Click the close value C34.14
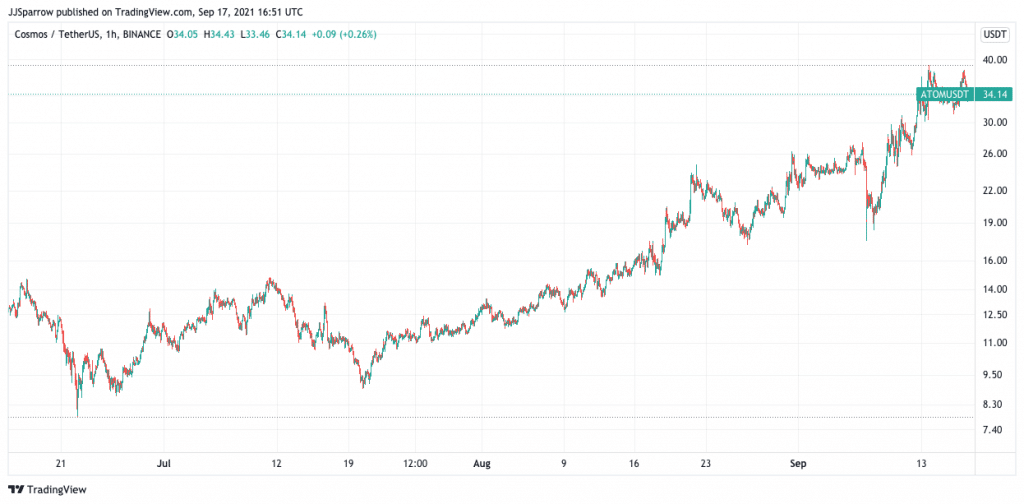This screenshot has width=1024, height=504. coord(293,35)
